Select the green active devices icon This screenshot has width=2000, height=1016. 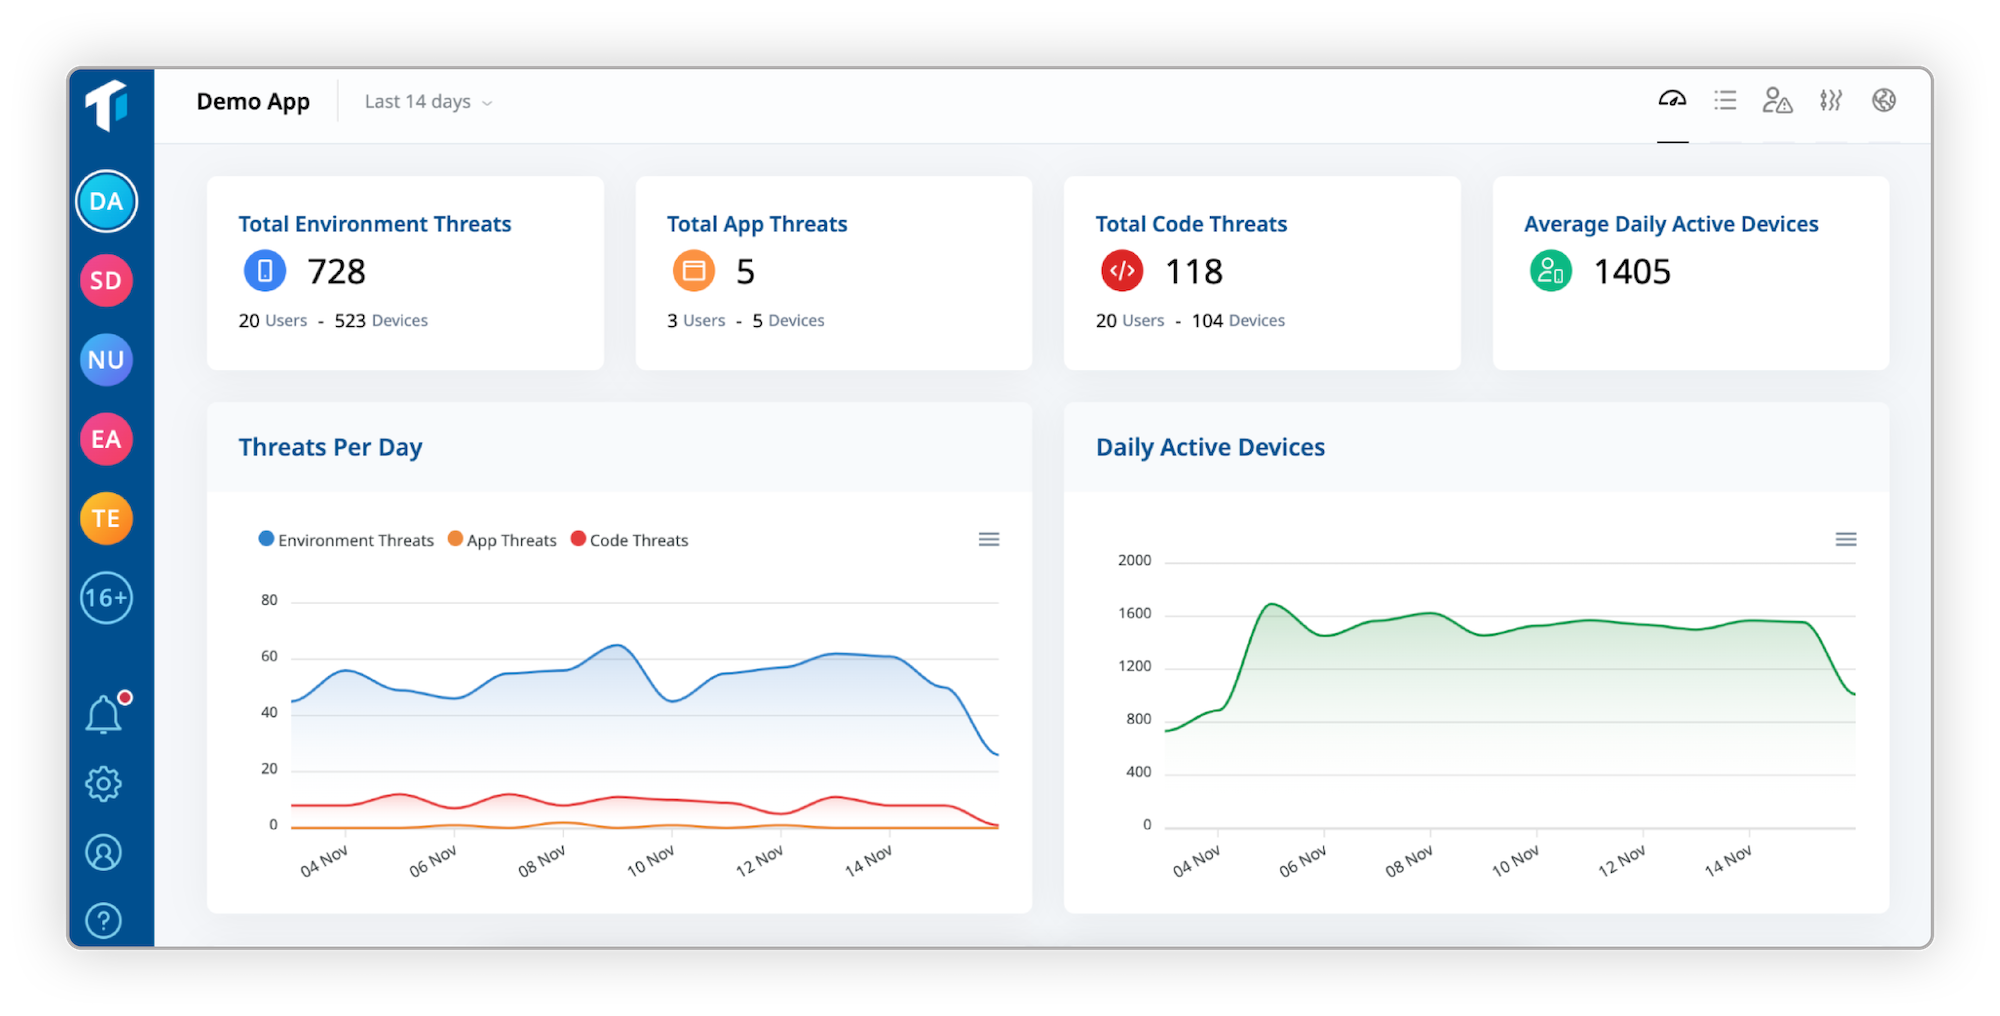(1550, 270)
